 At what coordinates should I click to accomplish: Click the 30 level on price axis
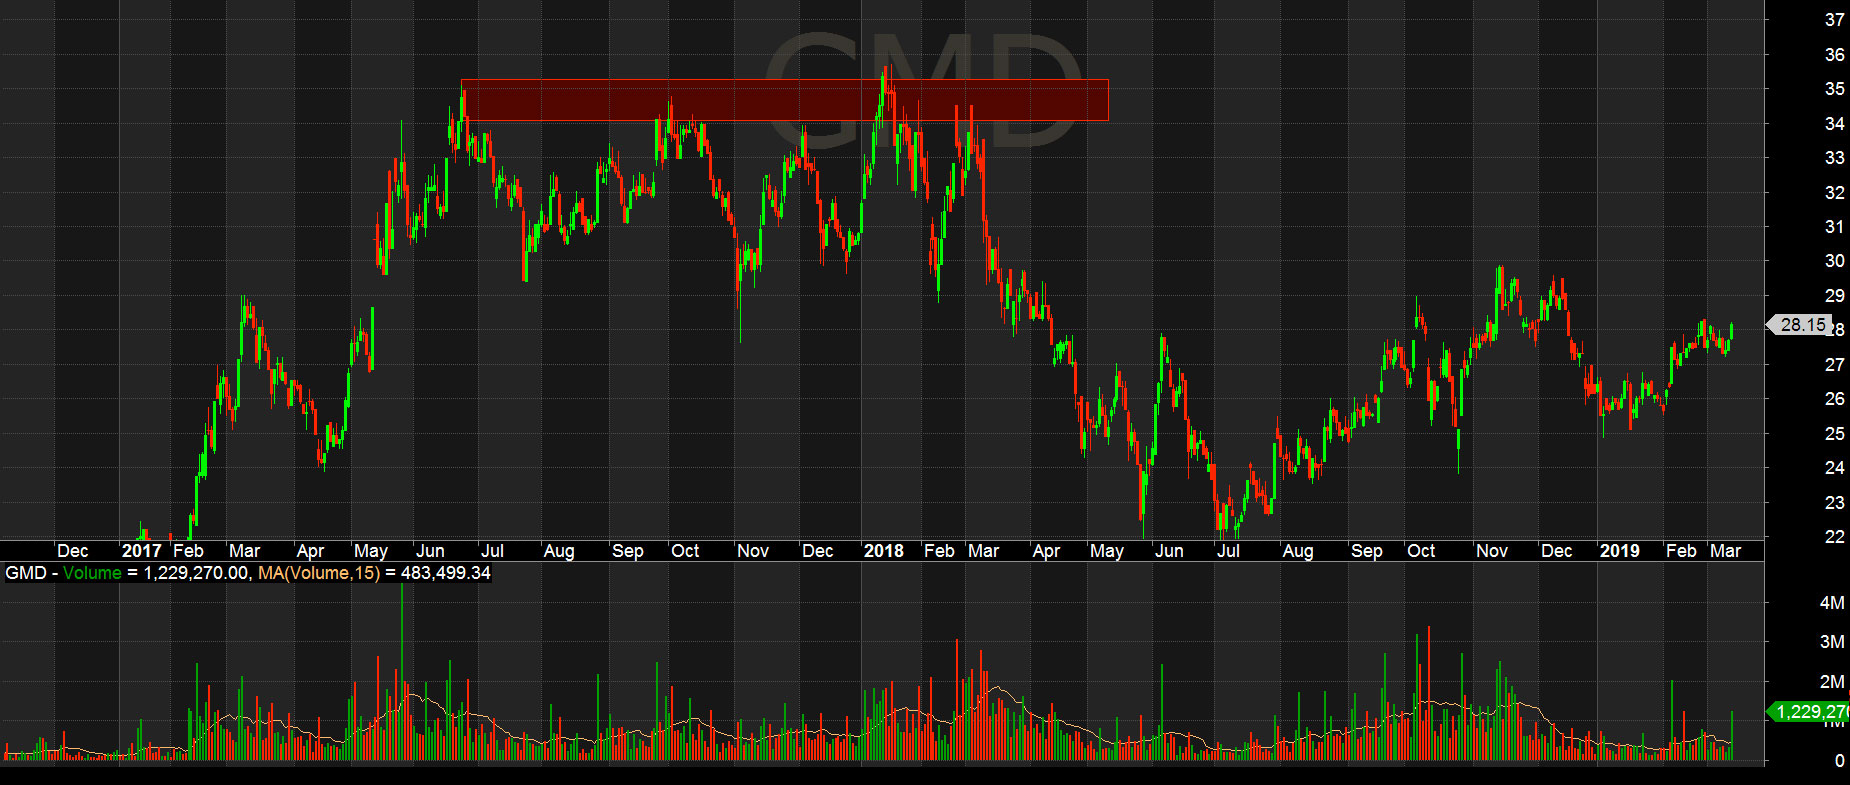point(1834,261)
